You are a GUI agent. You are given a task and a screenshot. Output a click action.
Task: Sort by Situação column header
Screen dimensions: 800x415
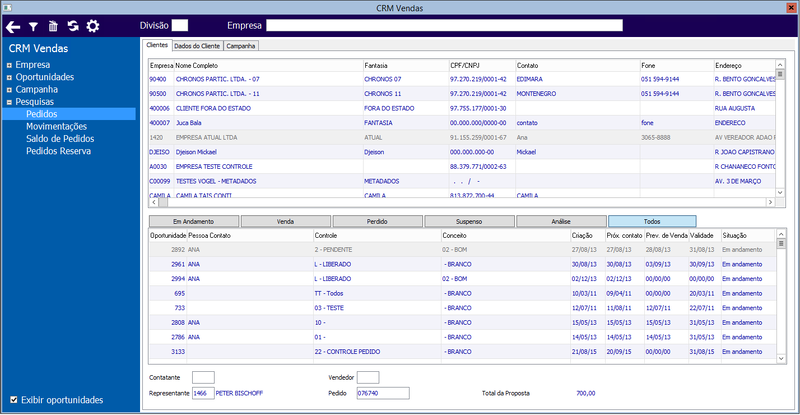[735, 235]
